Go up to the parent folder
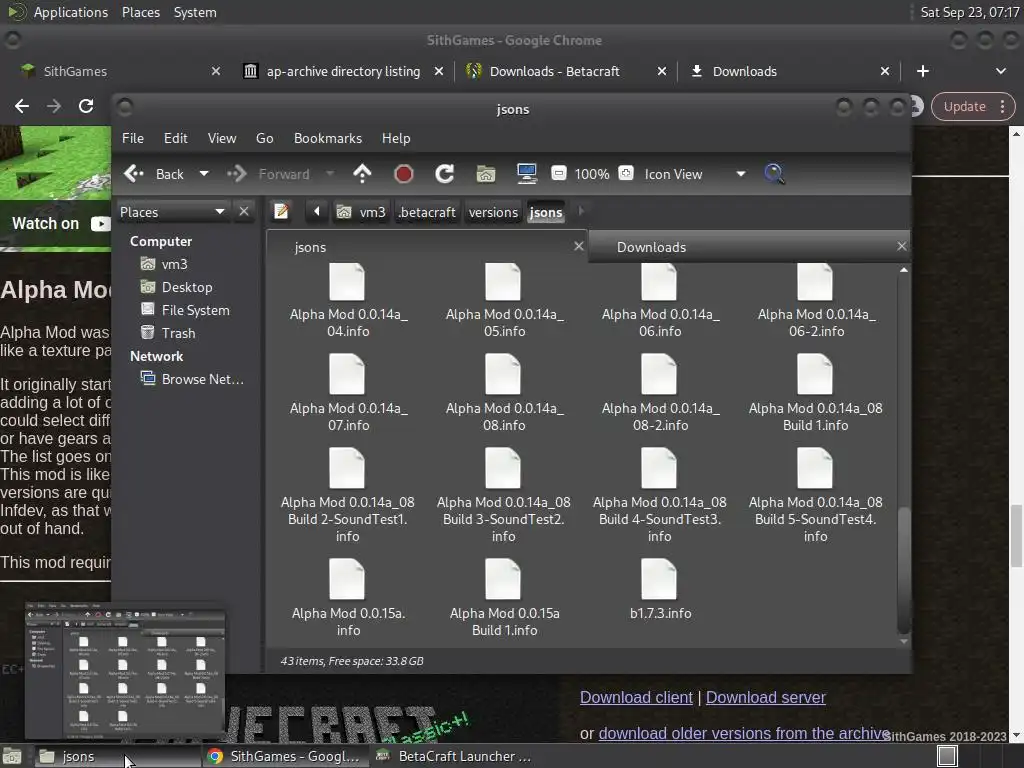 (x=362, y=174)
